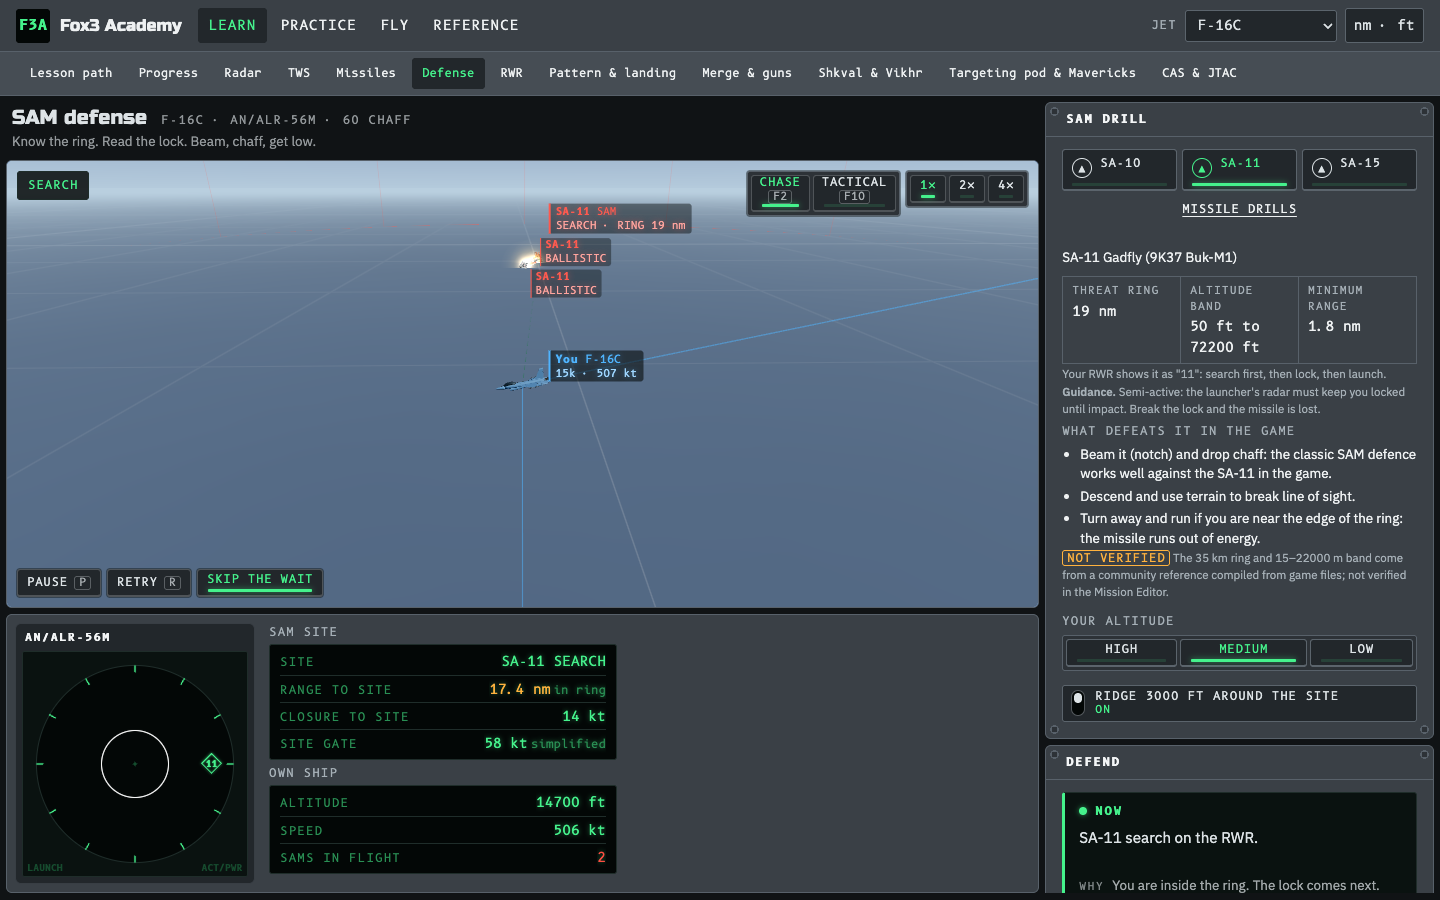The width and height of the screenshot is (1440, 900).
Task: Set simulation speed to 4×
Action: coord(1006,188)
